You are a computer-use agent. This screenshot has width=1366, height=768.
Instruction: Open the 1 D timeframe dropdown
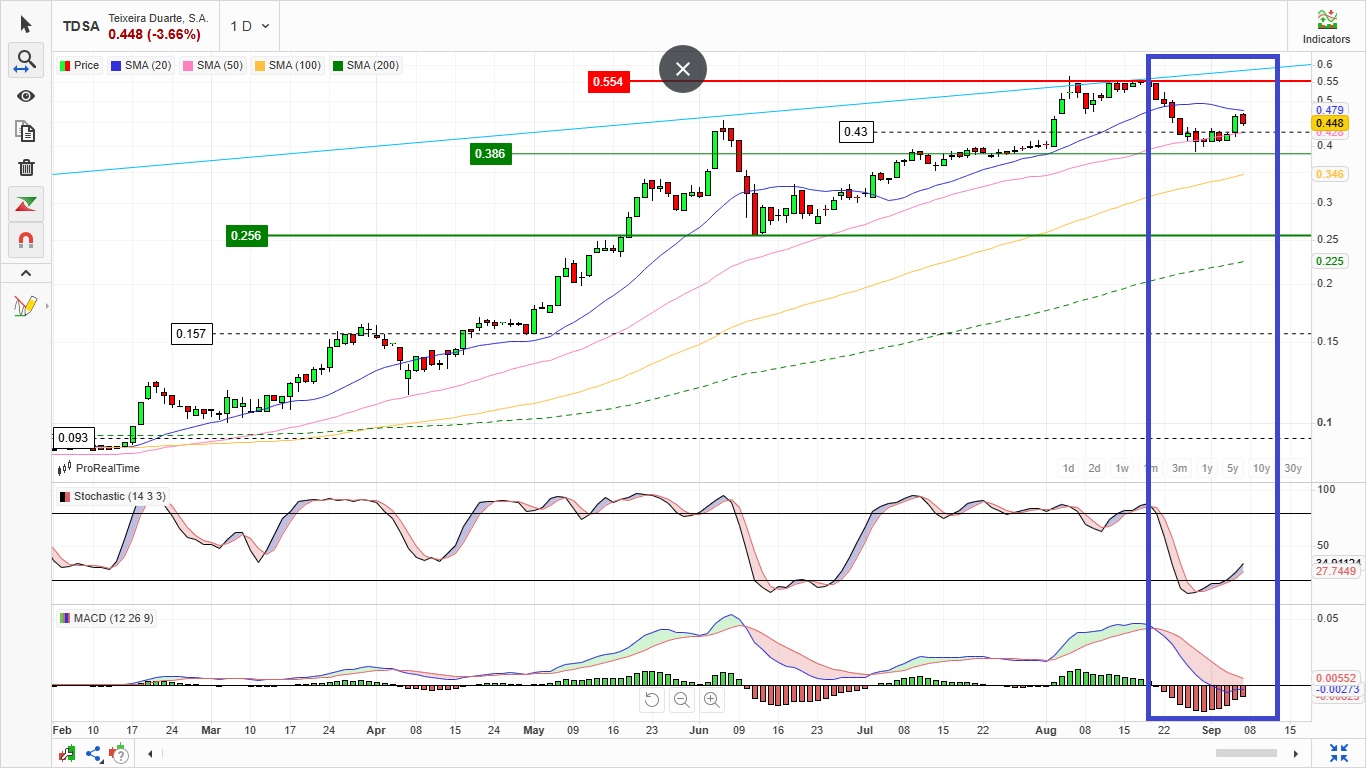(249, 26)
